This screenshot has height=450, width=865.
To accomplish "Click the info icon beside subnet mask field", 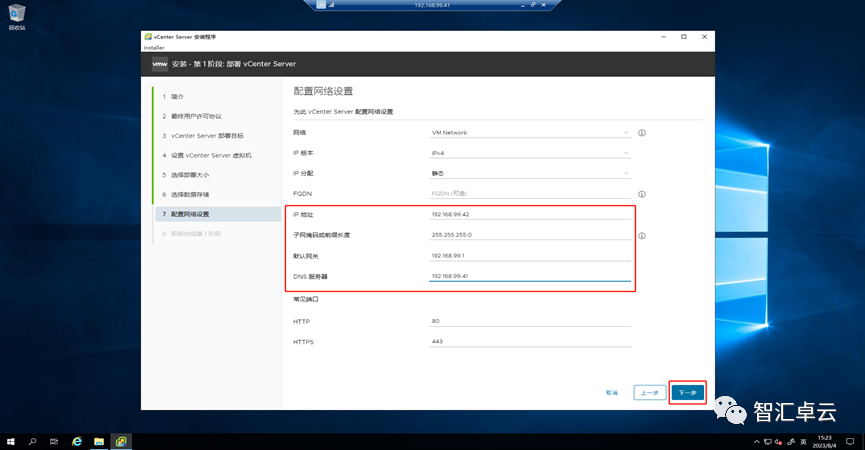I will (x=642, y=235).
